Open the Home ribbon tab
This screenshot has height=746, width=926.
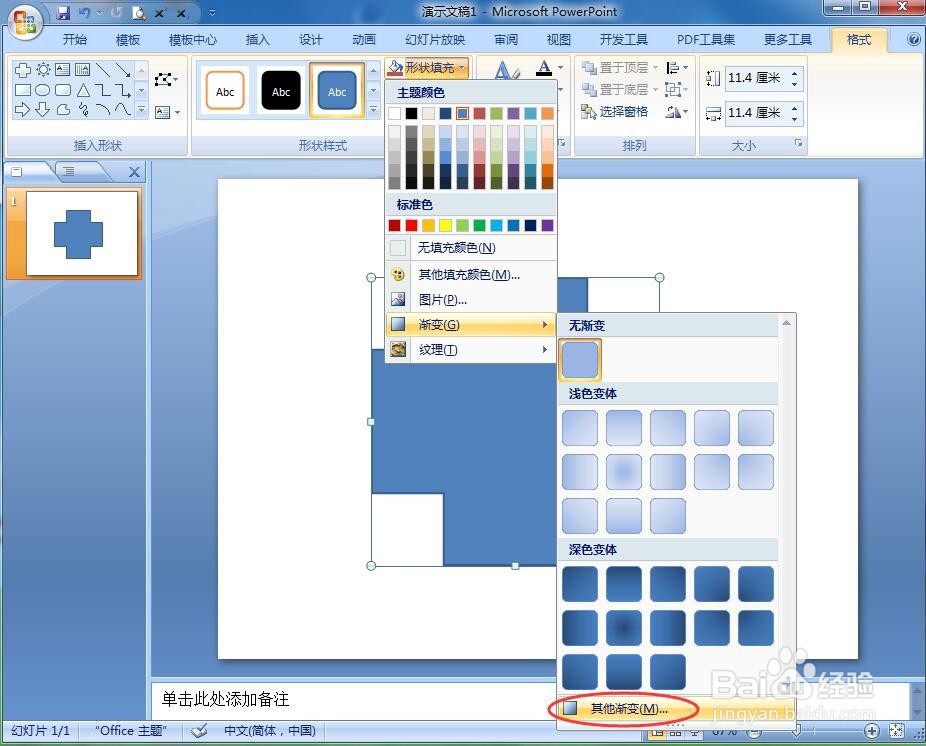pos(75,40)
